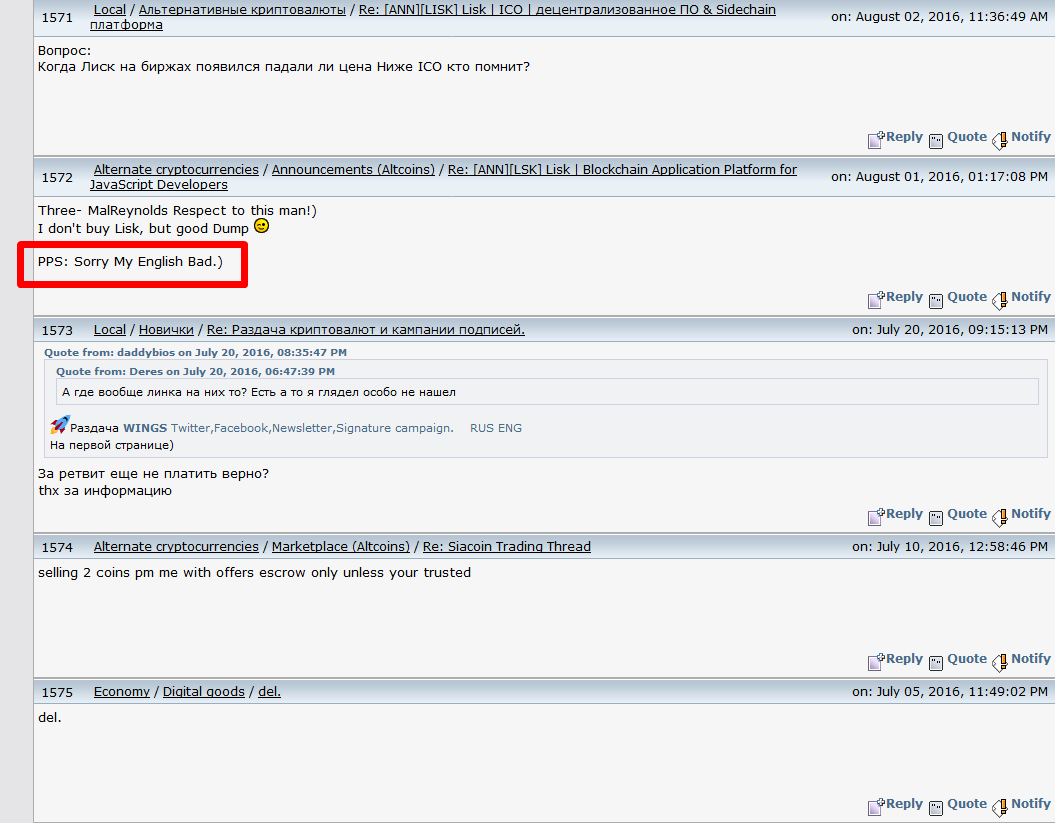This screenshot has height=823, width=1055.
Task: Click the Quote icon under post 1573
Action: click(x=936, y=517)
